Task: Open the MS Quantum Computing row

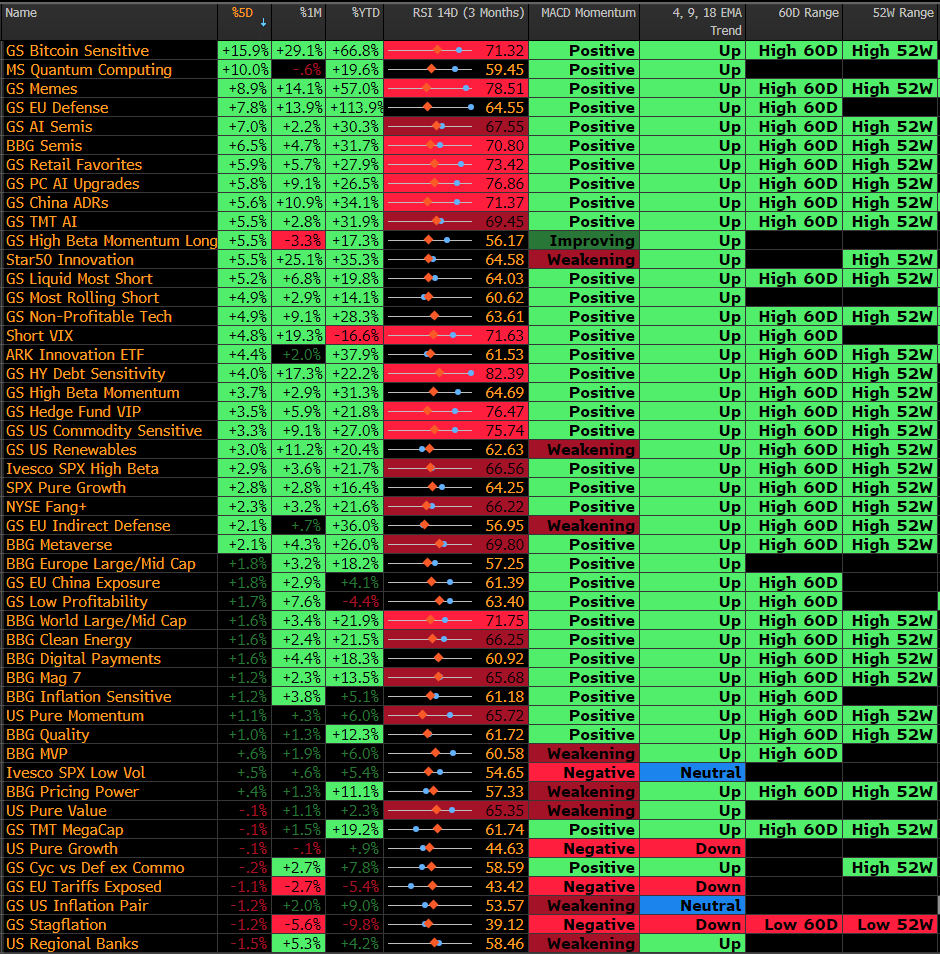Action: click(x=89, y=70)
